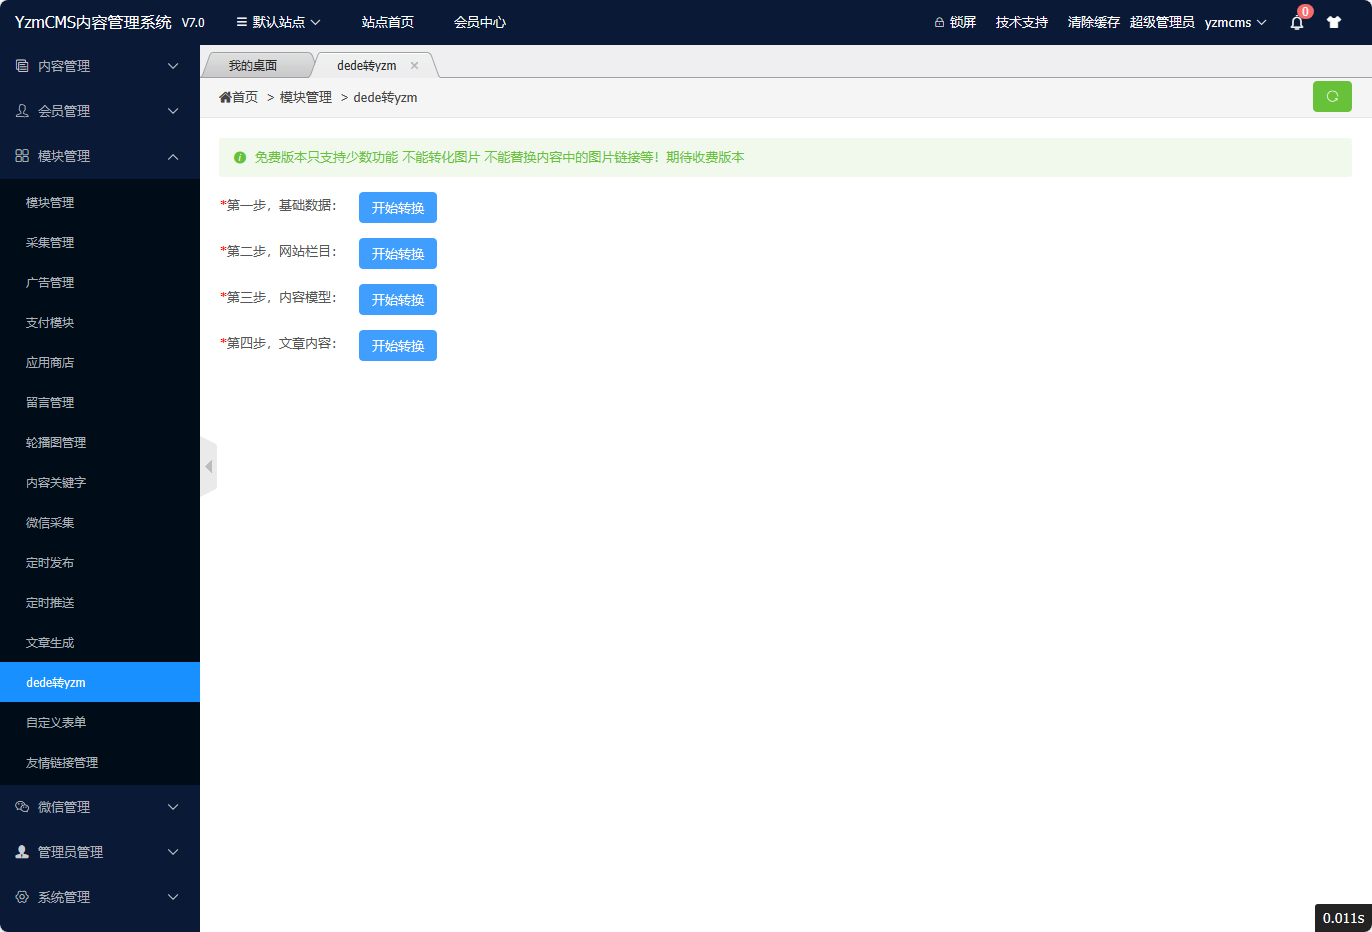This screenshot has width=1372, height=932.
Task: Start conversion for 第四步 文章内容
Action: [398, 345]
